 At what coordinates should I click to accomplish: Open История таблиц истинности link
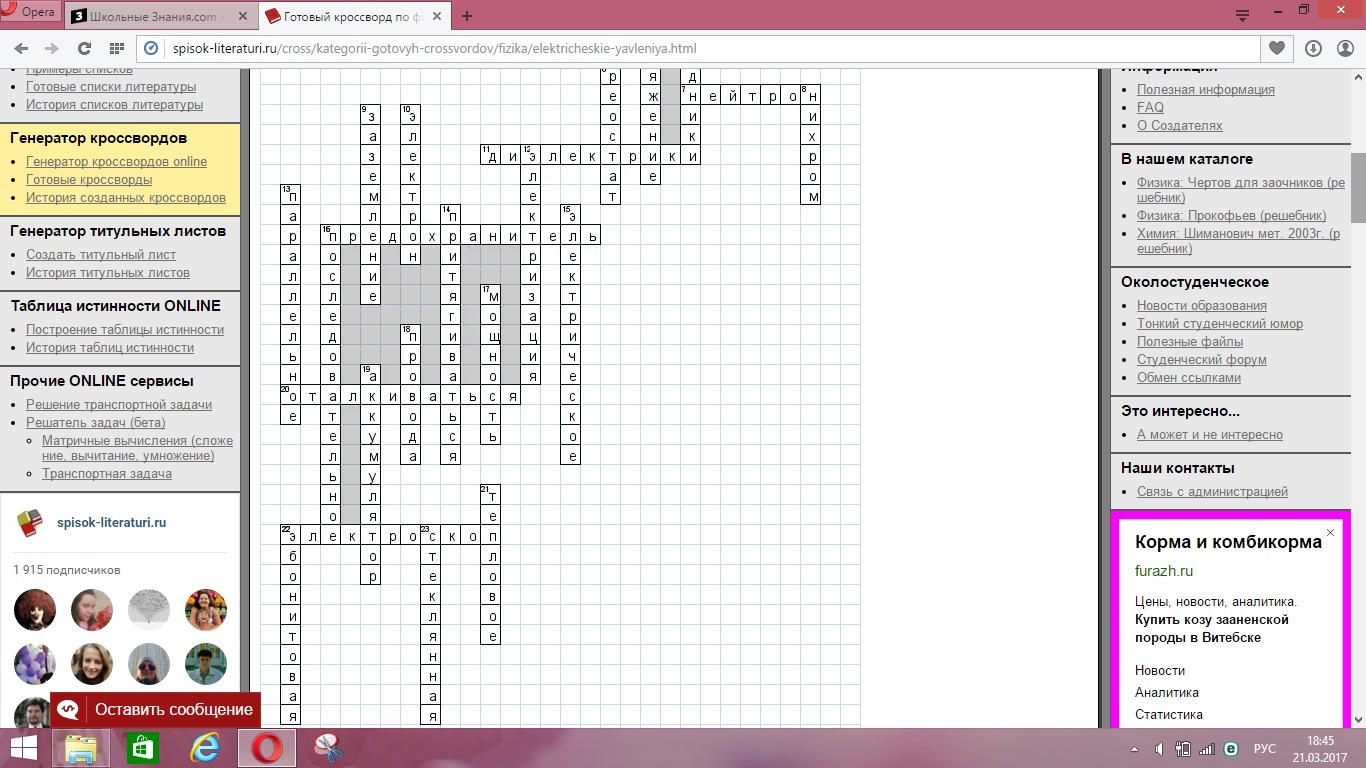tap(110, 348)
